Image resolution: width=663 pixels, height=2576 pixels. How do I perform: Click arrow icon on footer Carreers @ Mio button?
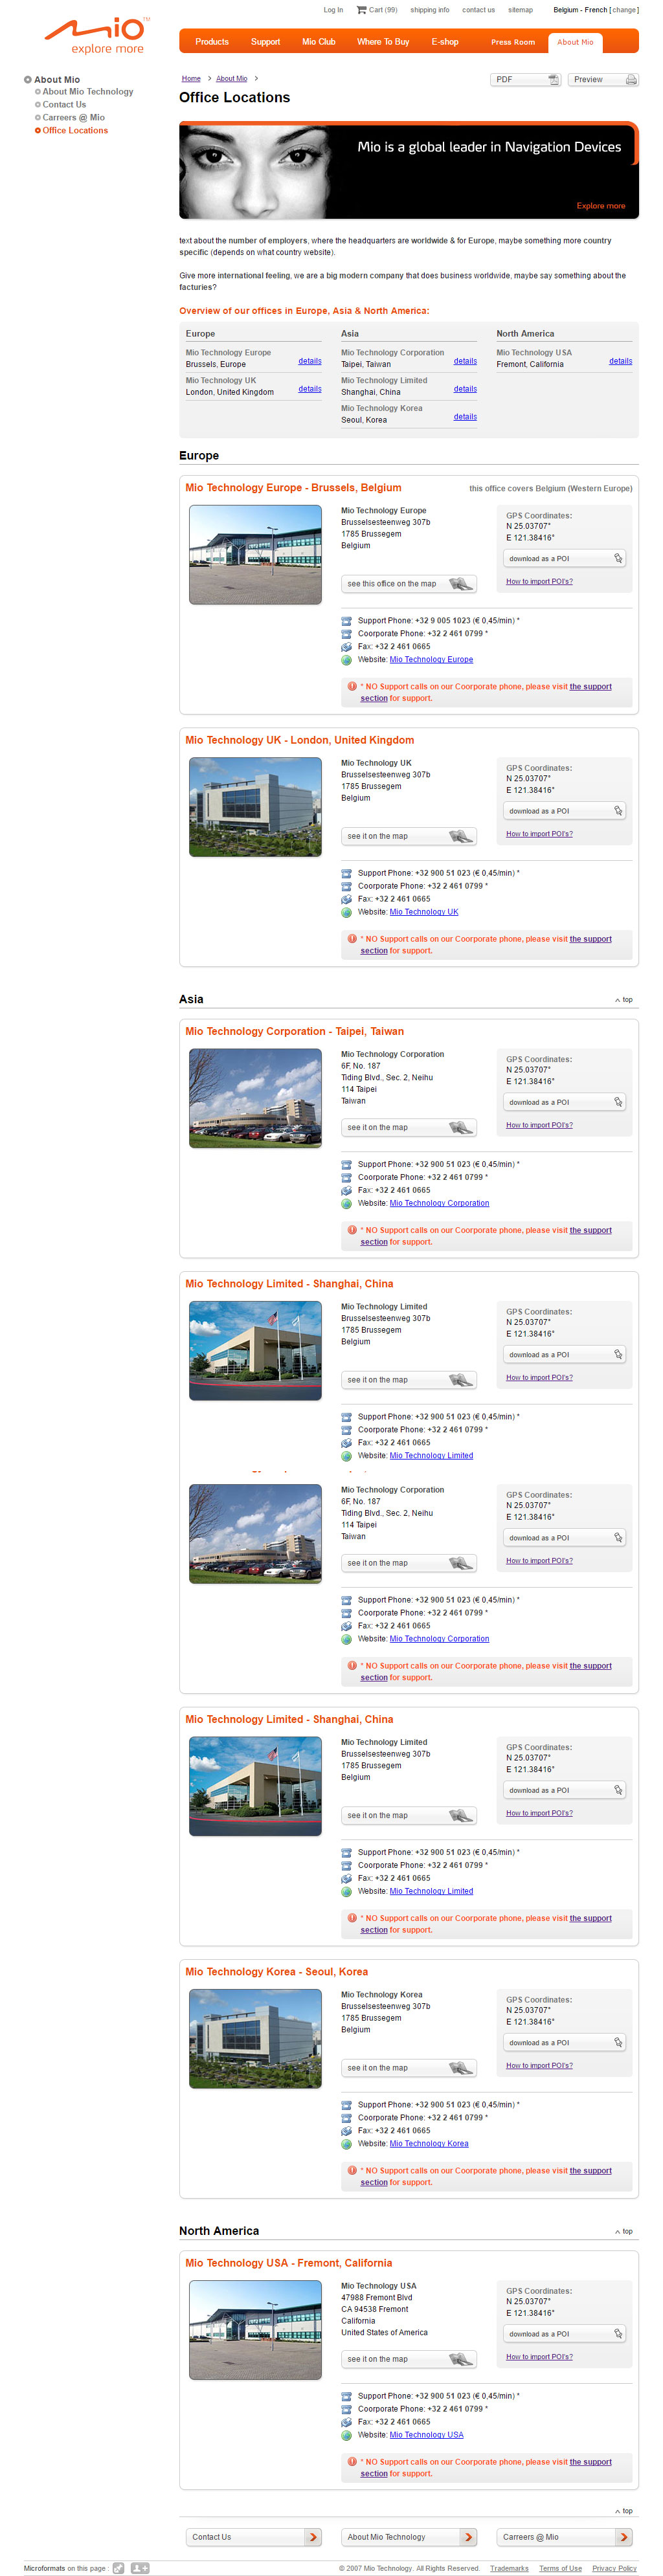[x=624, y=2536]
